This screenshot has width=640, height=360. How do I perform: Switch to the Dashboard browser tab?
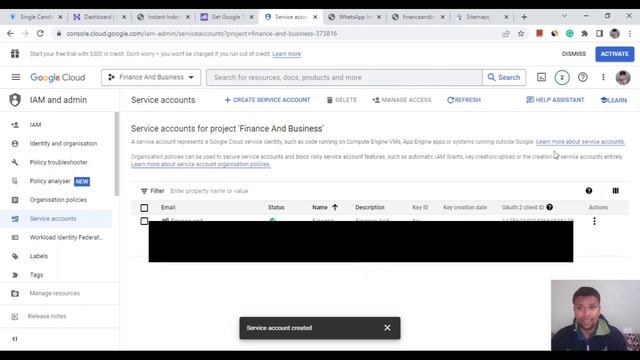click(x=99, y=17)
